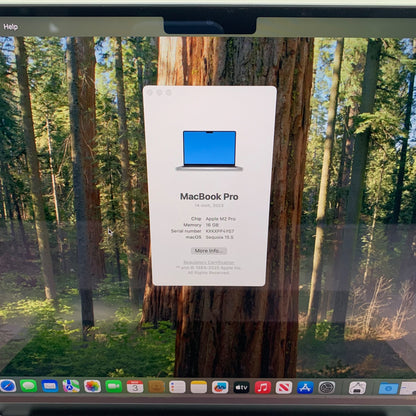Image resolution: width=416 pixels, height=416 pixels.
Task: Launch the Music app
Action: coord(263,388)
